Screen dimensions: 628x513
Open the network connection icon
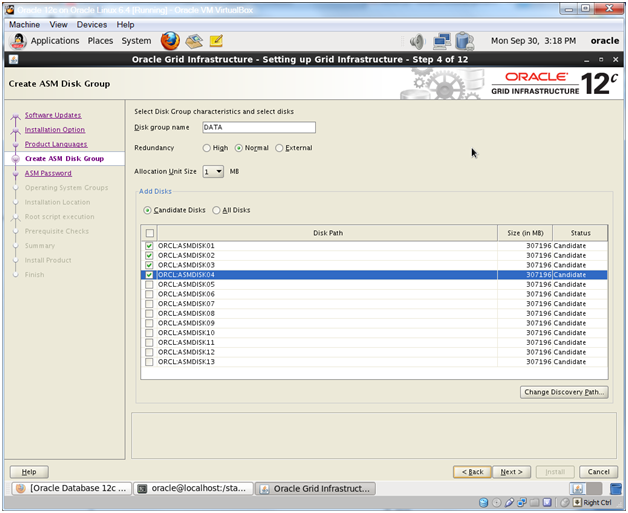click(x=441, y=41)
